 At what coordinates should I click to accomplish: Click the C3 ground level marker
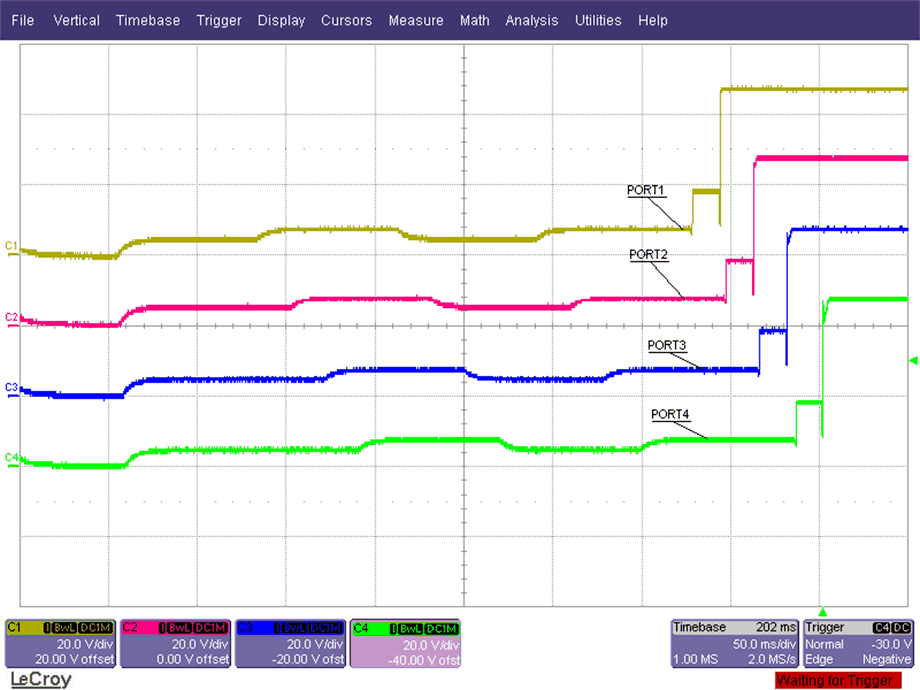(12, 386)
